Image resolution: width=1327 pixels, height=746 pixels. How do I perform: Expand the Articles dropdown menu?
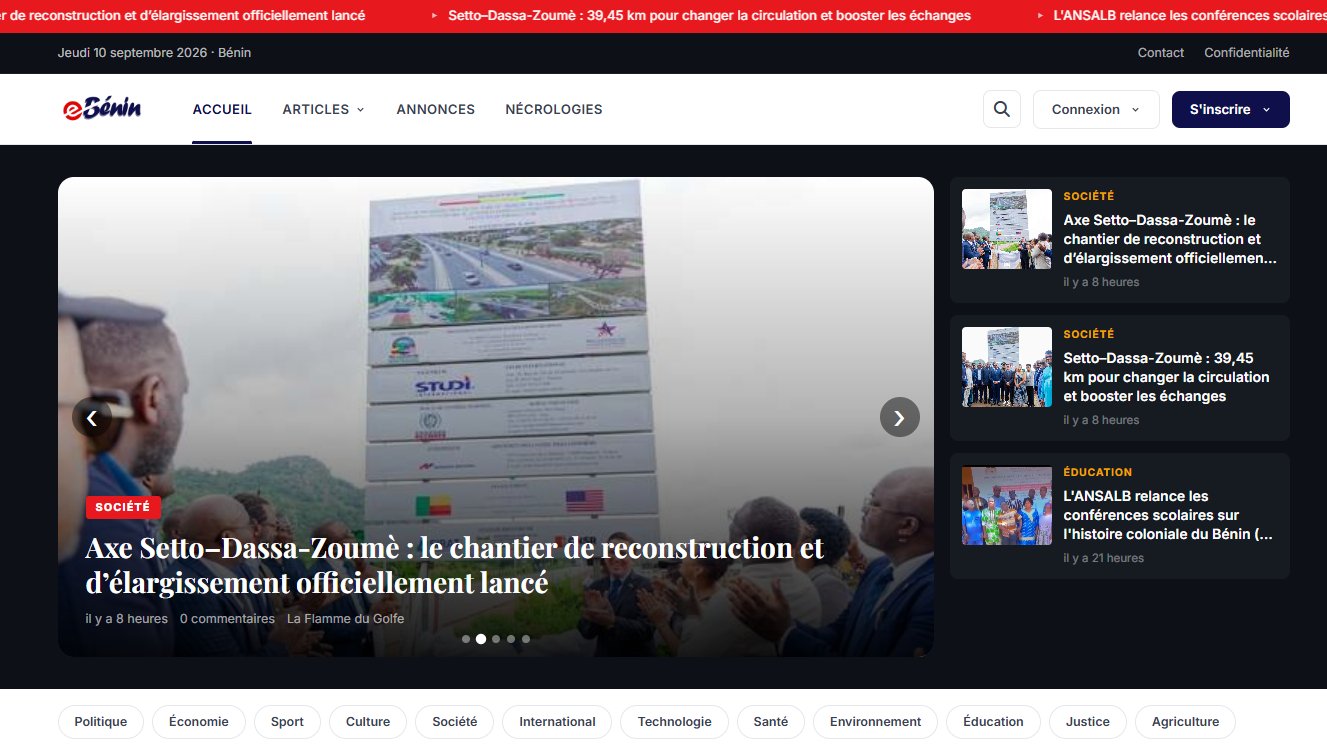[323, 109]
